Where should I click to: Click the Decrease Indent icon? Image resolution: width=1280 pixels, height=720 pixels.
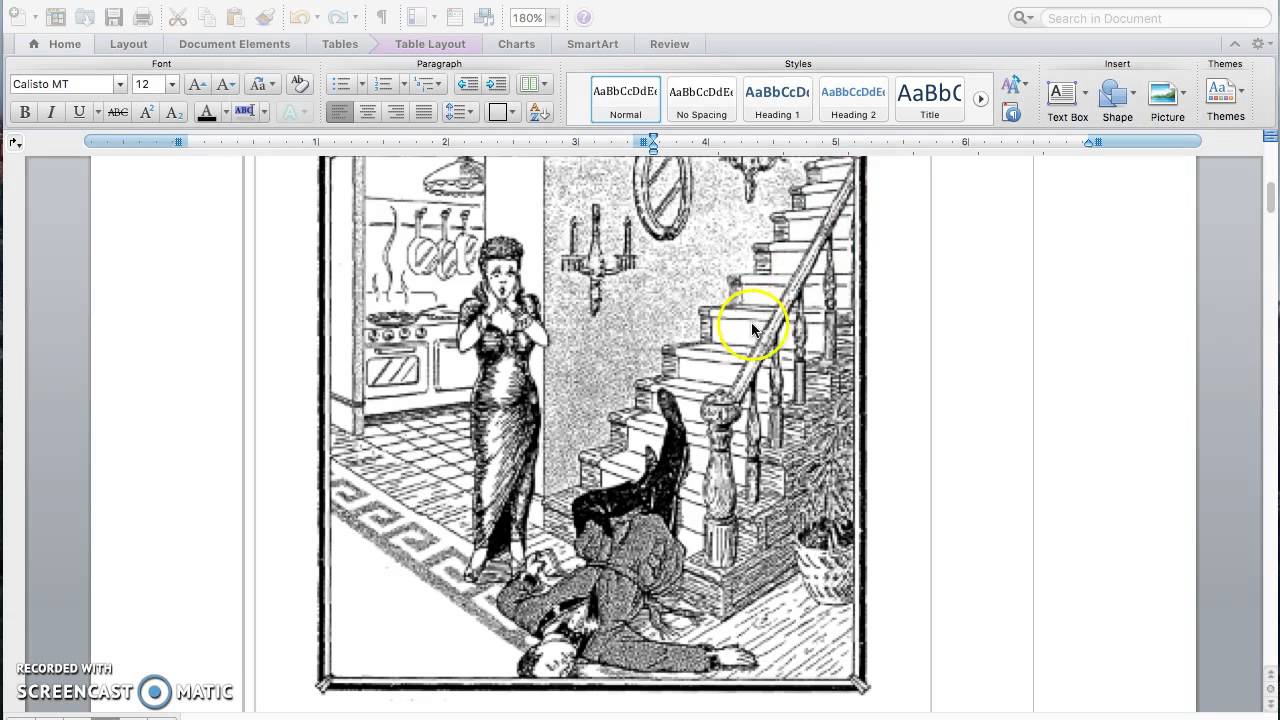click(x=467, y=84)
